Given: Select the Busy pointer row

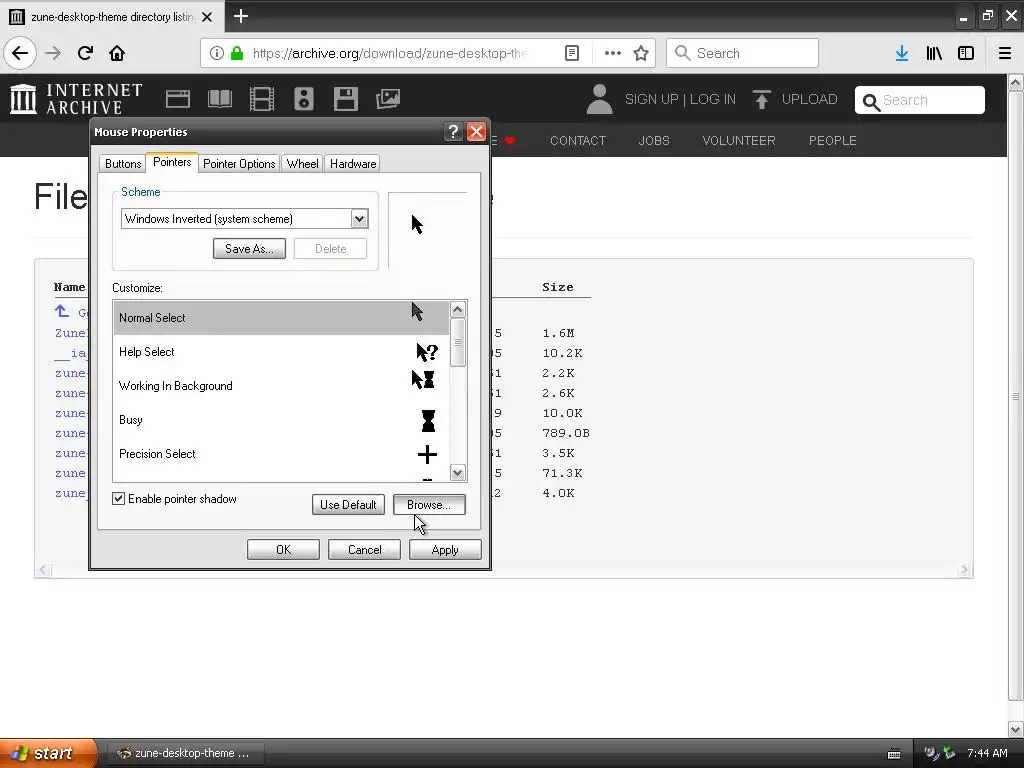Looking at the screenshot, I should tap(281, 420).
